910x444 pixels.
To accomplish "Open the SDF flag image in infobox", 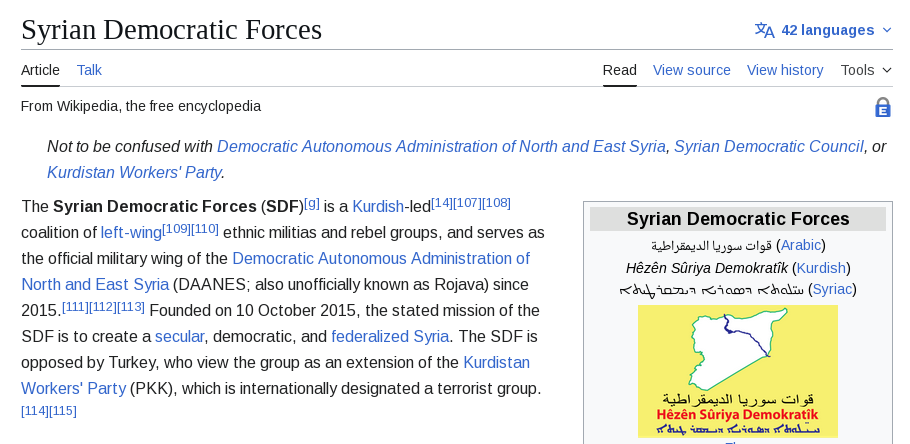I will coord(738,371).
